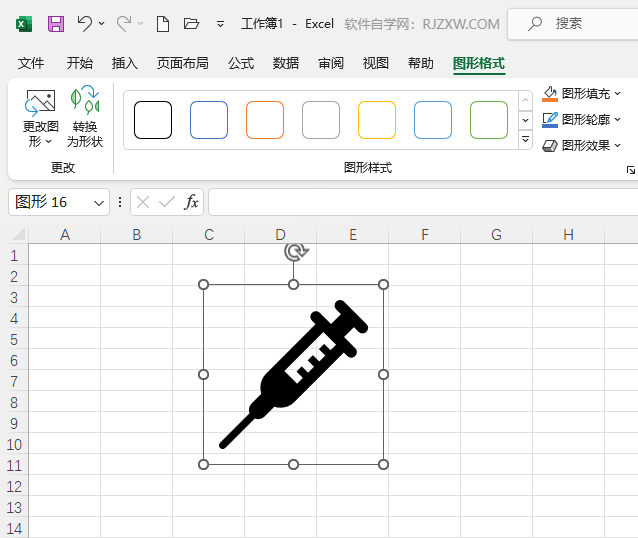This screenshot has height=538, width=638.
Task: Click the formula bar cancel X icon
Action: click(x=143, y=202)
